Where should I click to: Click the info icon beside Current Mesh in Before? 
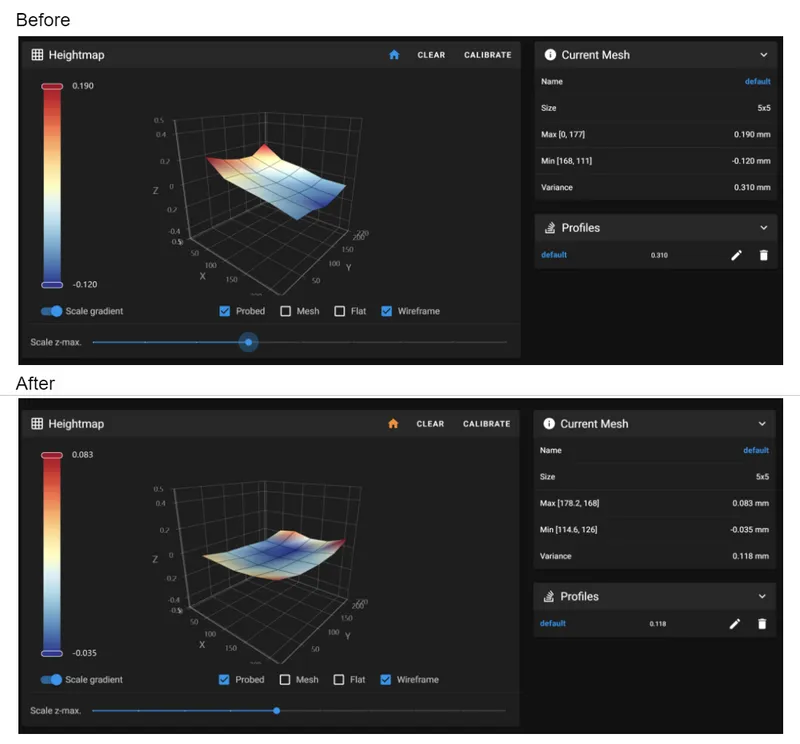(550, 55)
